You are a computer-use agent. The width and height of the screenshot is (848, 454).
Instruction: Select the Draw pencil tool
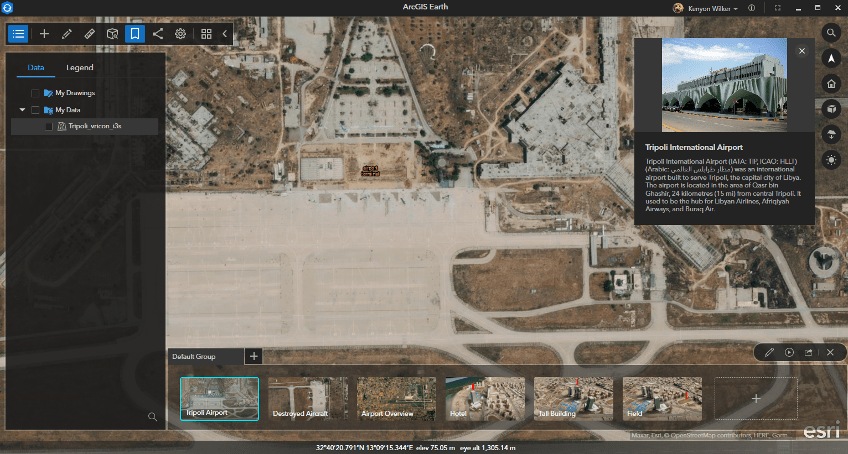click(x=67, y=34)
